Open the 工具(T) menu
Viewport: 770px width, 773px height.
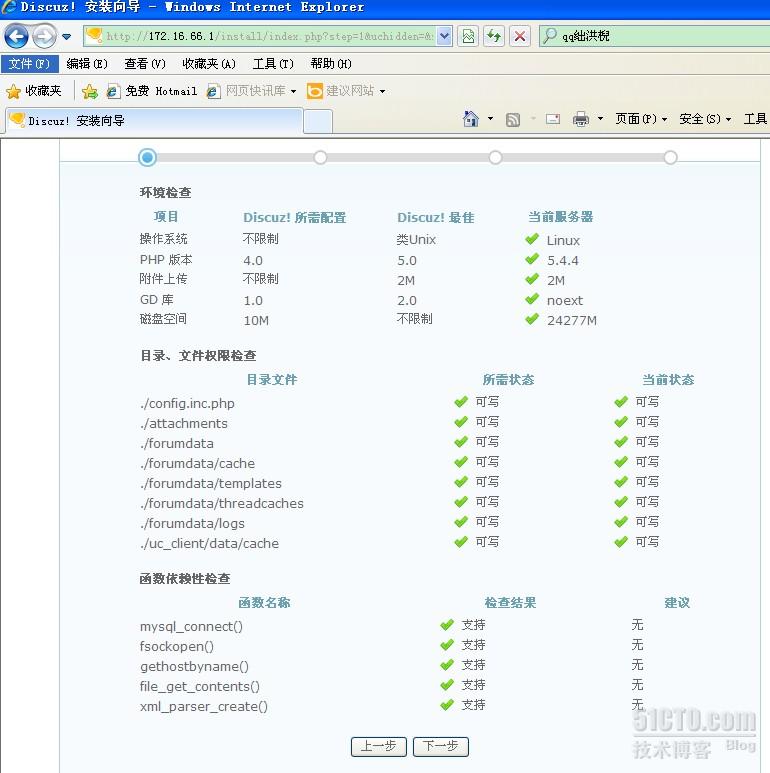pyautogui.click(x=273, y=64)
